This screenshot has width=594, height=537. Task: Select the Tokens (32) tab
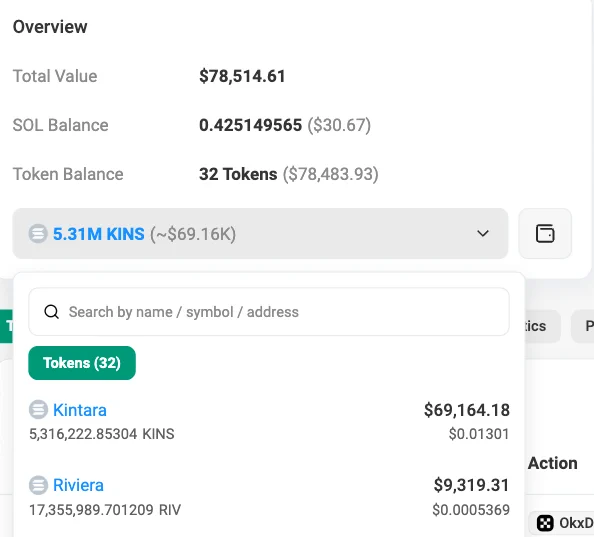click(82, 363)
